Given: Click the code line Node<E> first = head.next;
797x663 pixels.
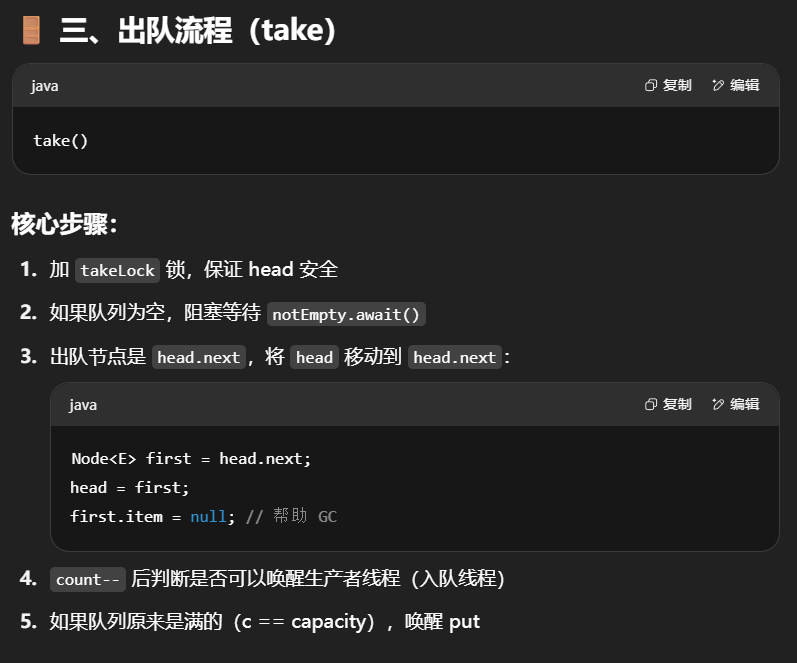Looking at the screenshot, I should pyautogui.click(x=191, y=458).
